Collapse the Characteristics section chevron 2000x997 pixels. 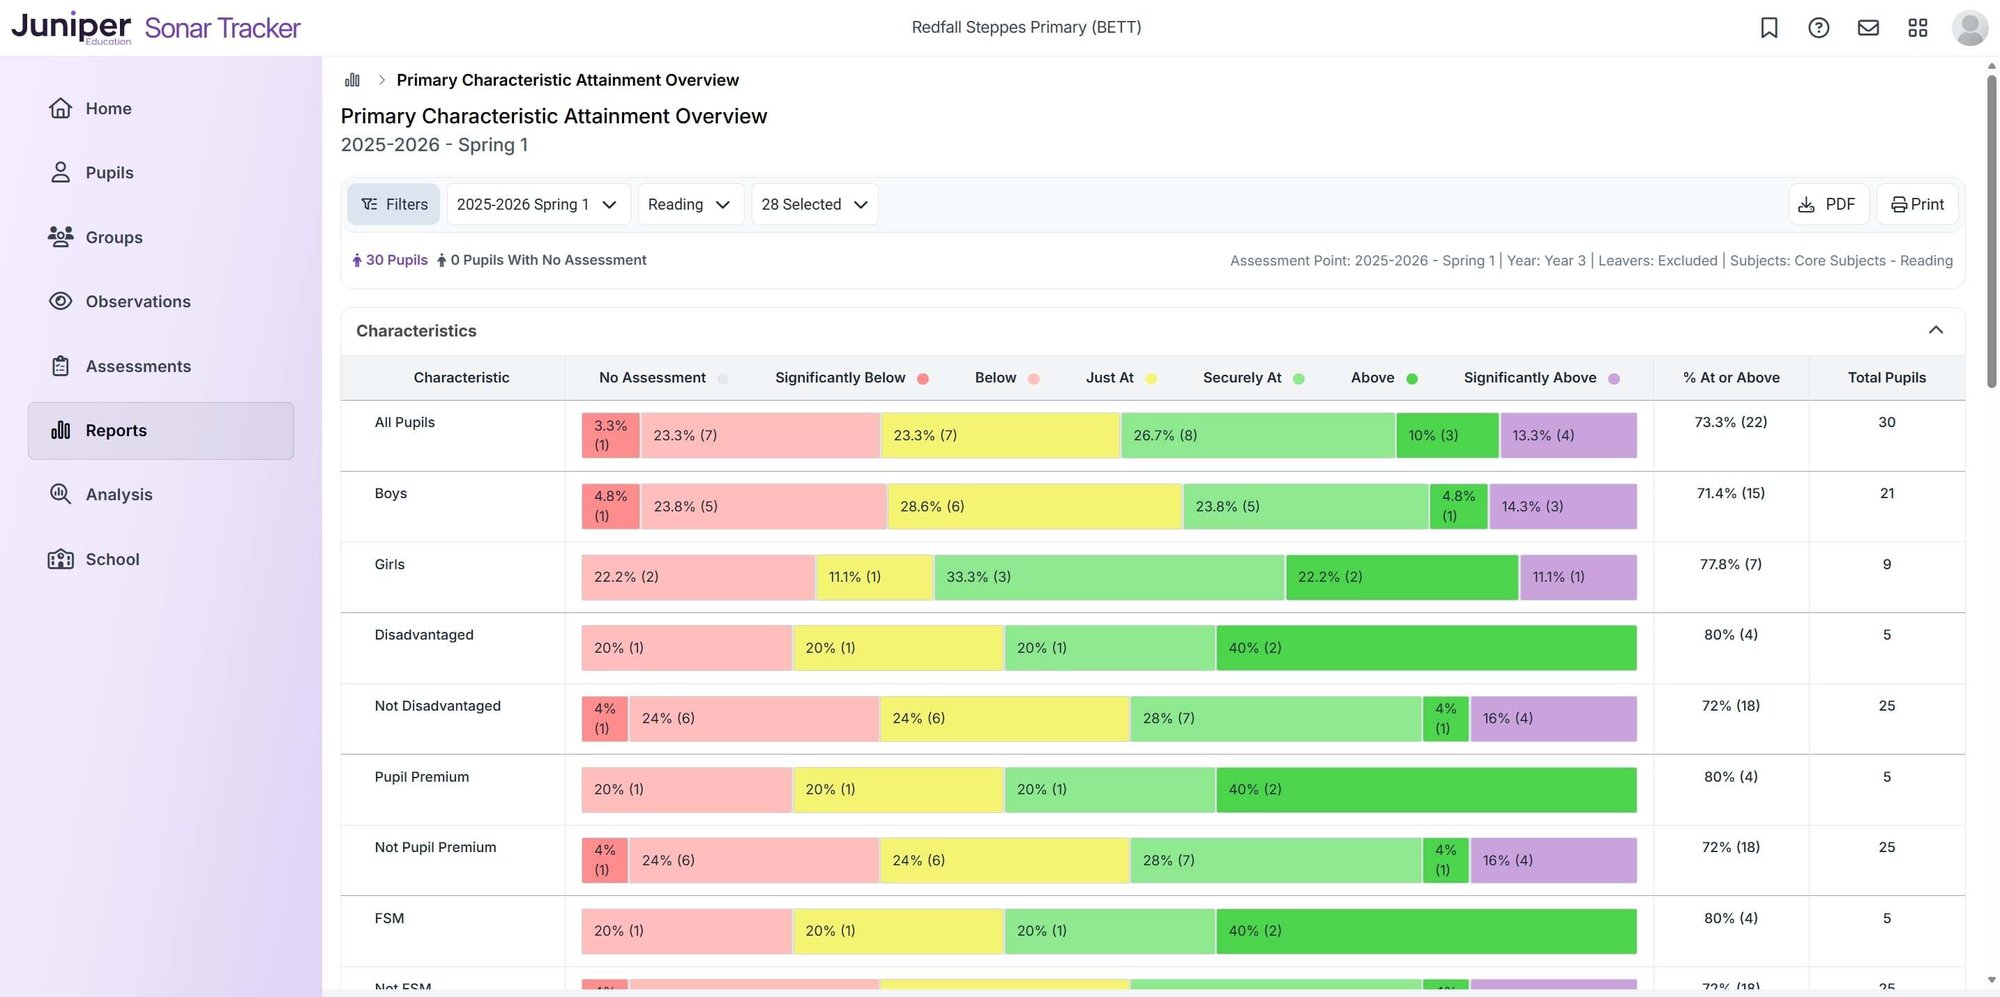1937,329
